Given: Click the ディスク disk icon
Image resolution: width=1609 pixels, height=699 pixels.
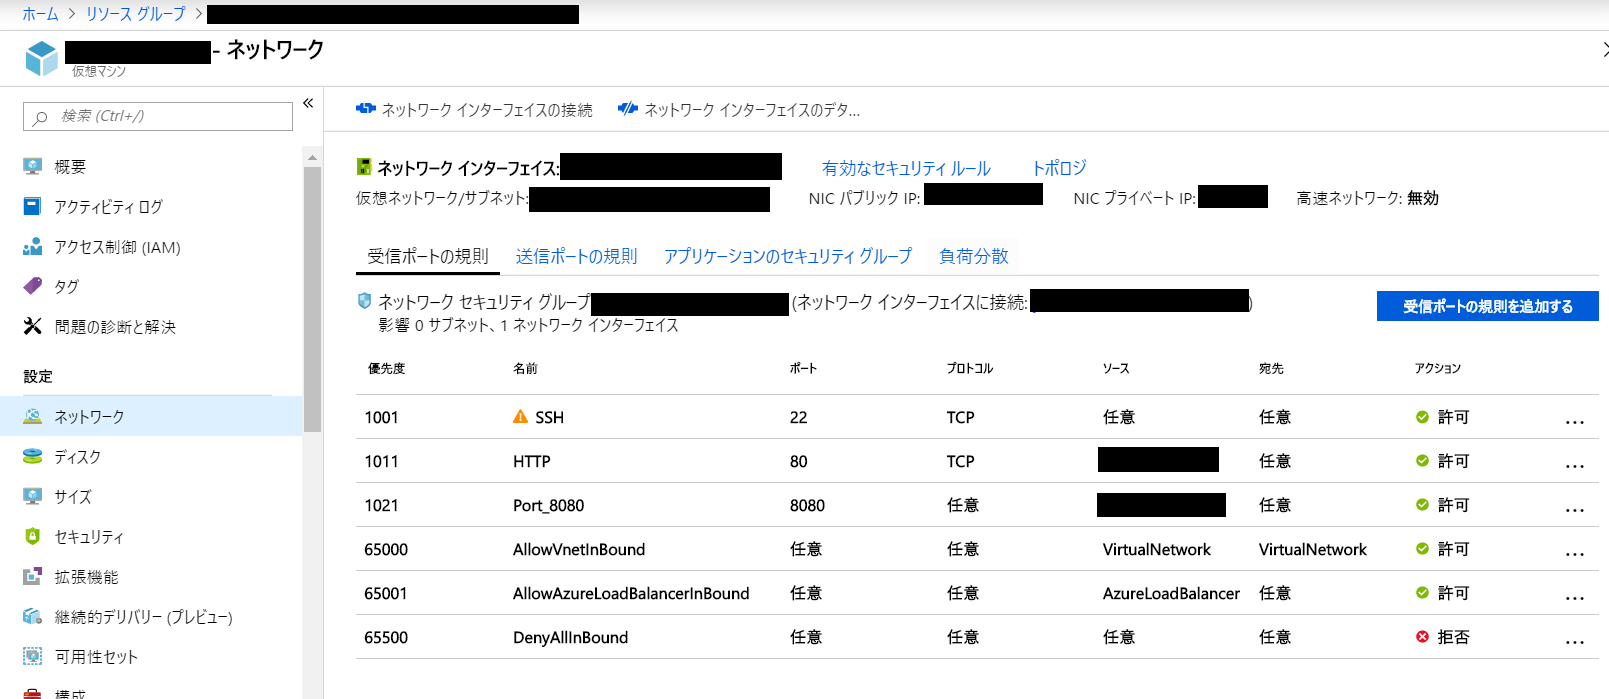Looking at the screenshot, I should 33,456.
